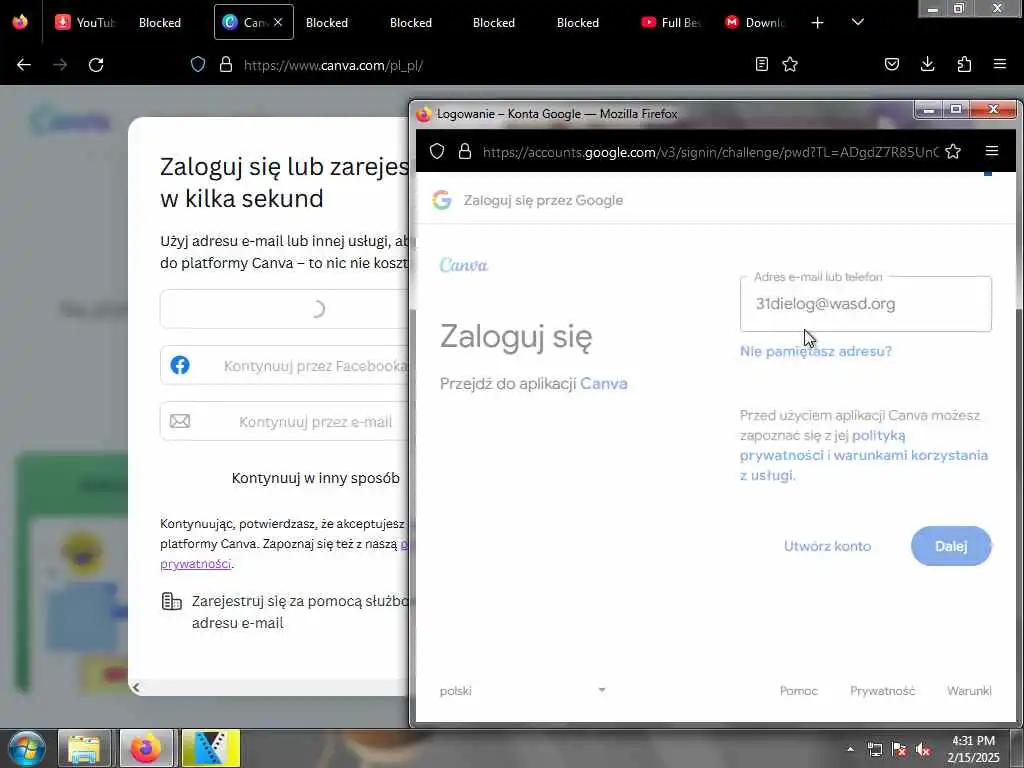Open the Extensions puzzle icon
Image resolution: width=1024 pixels, height=768 pixels.
point(964,64)
